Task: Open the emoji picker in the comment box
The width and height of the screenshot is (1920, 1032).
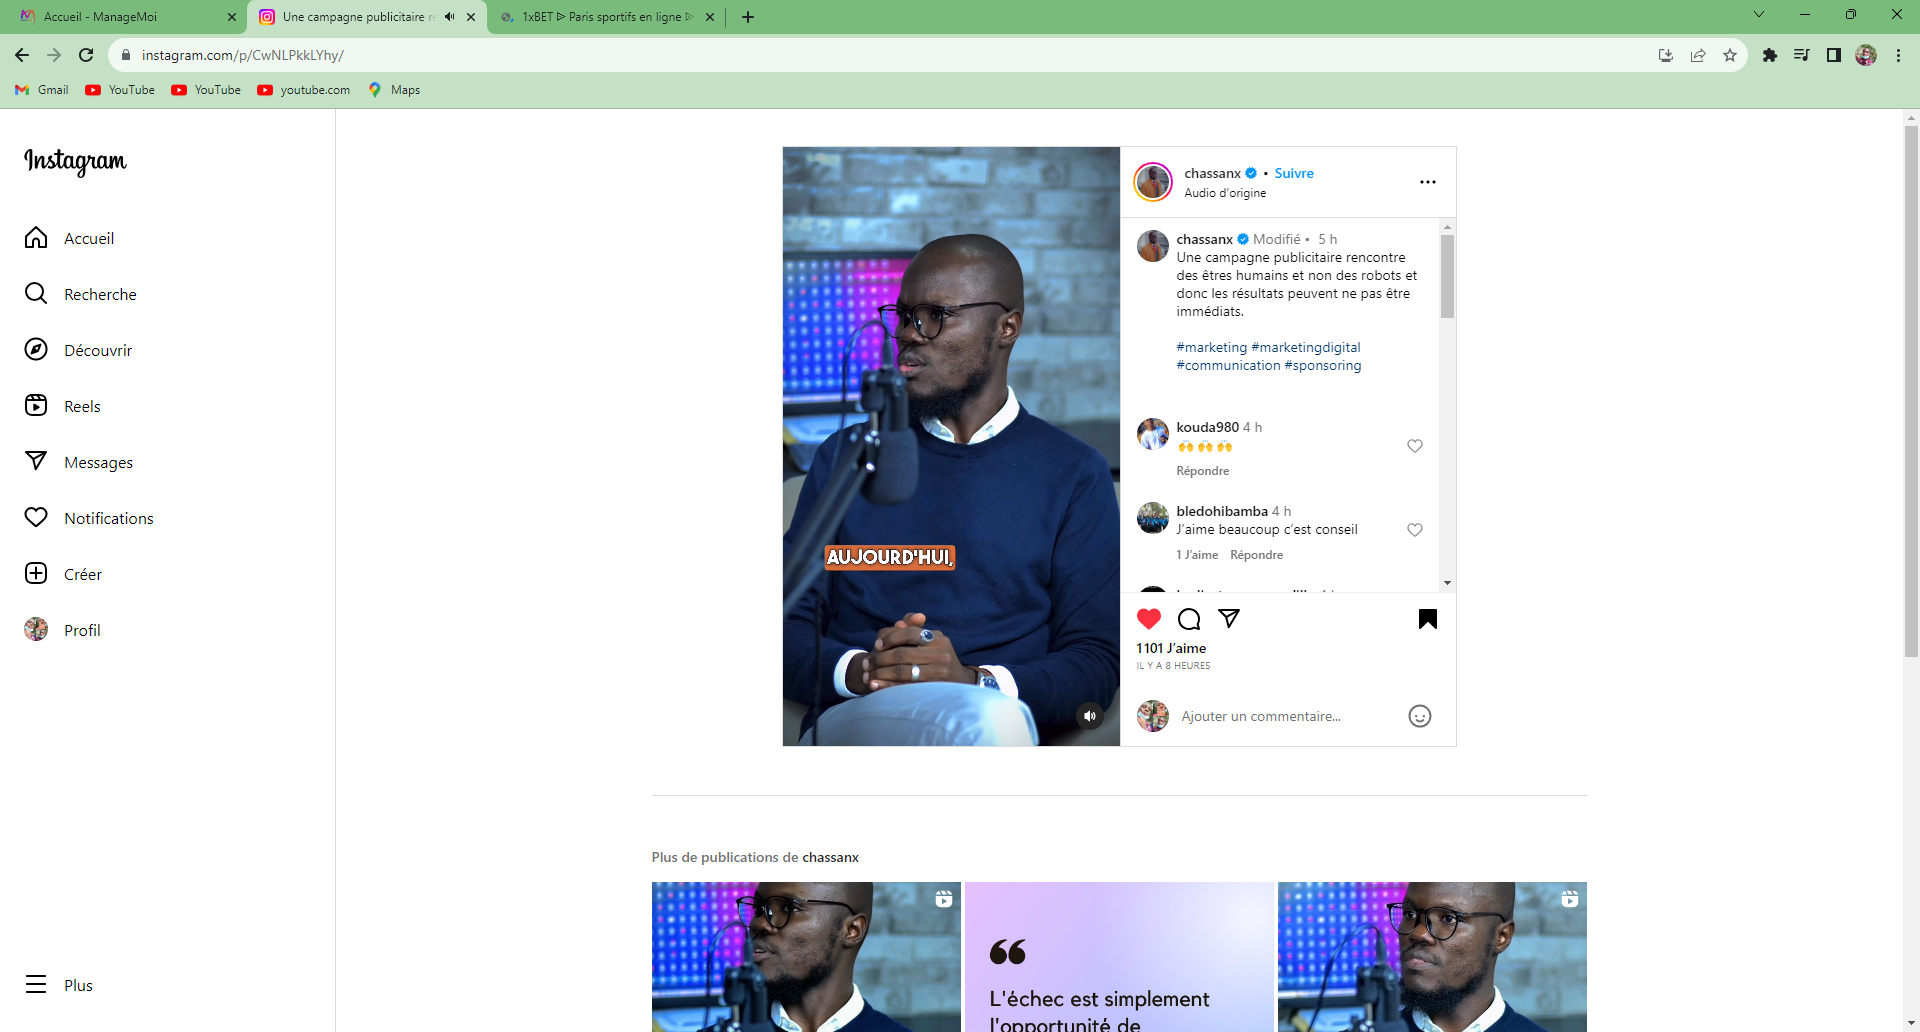Action: point(1420,716)
